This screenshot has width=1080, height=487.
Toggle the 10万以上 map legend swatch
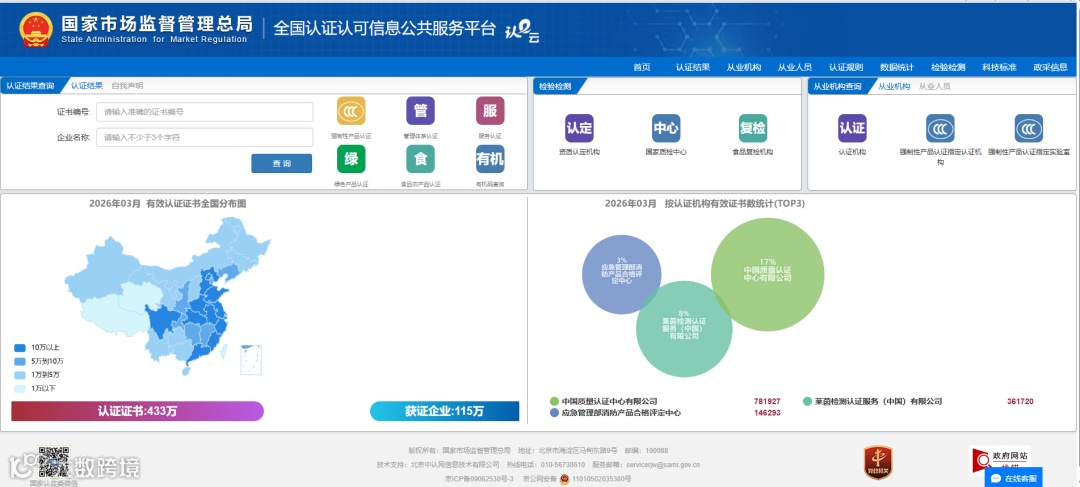coord(20,348)
